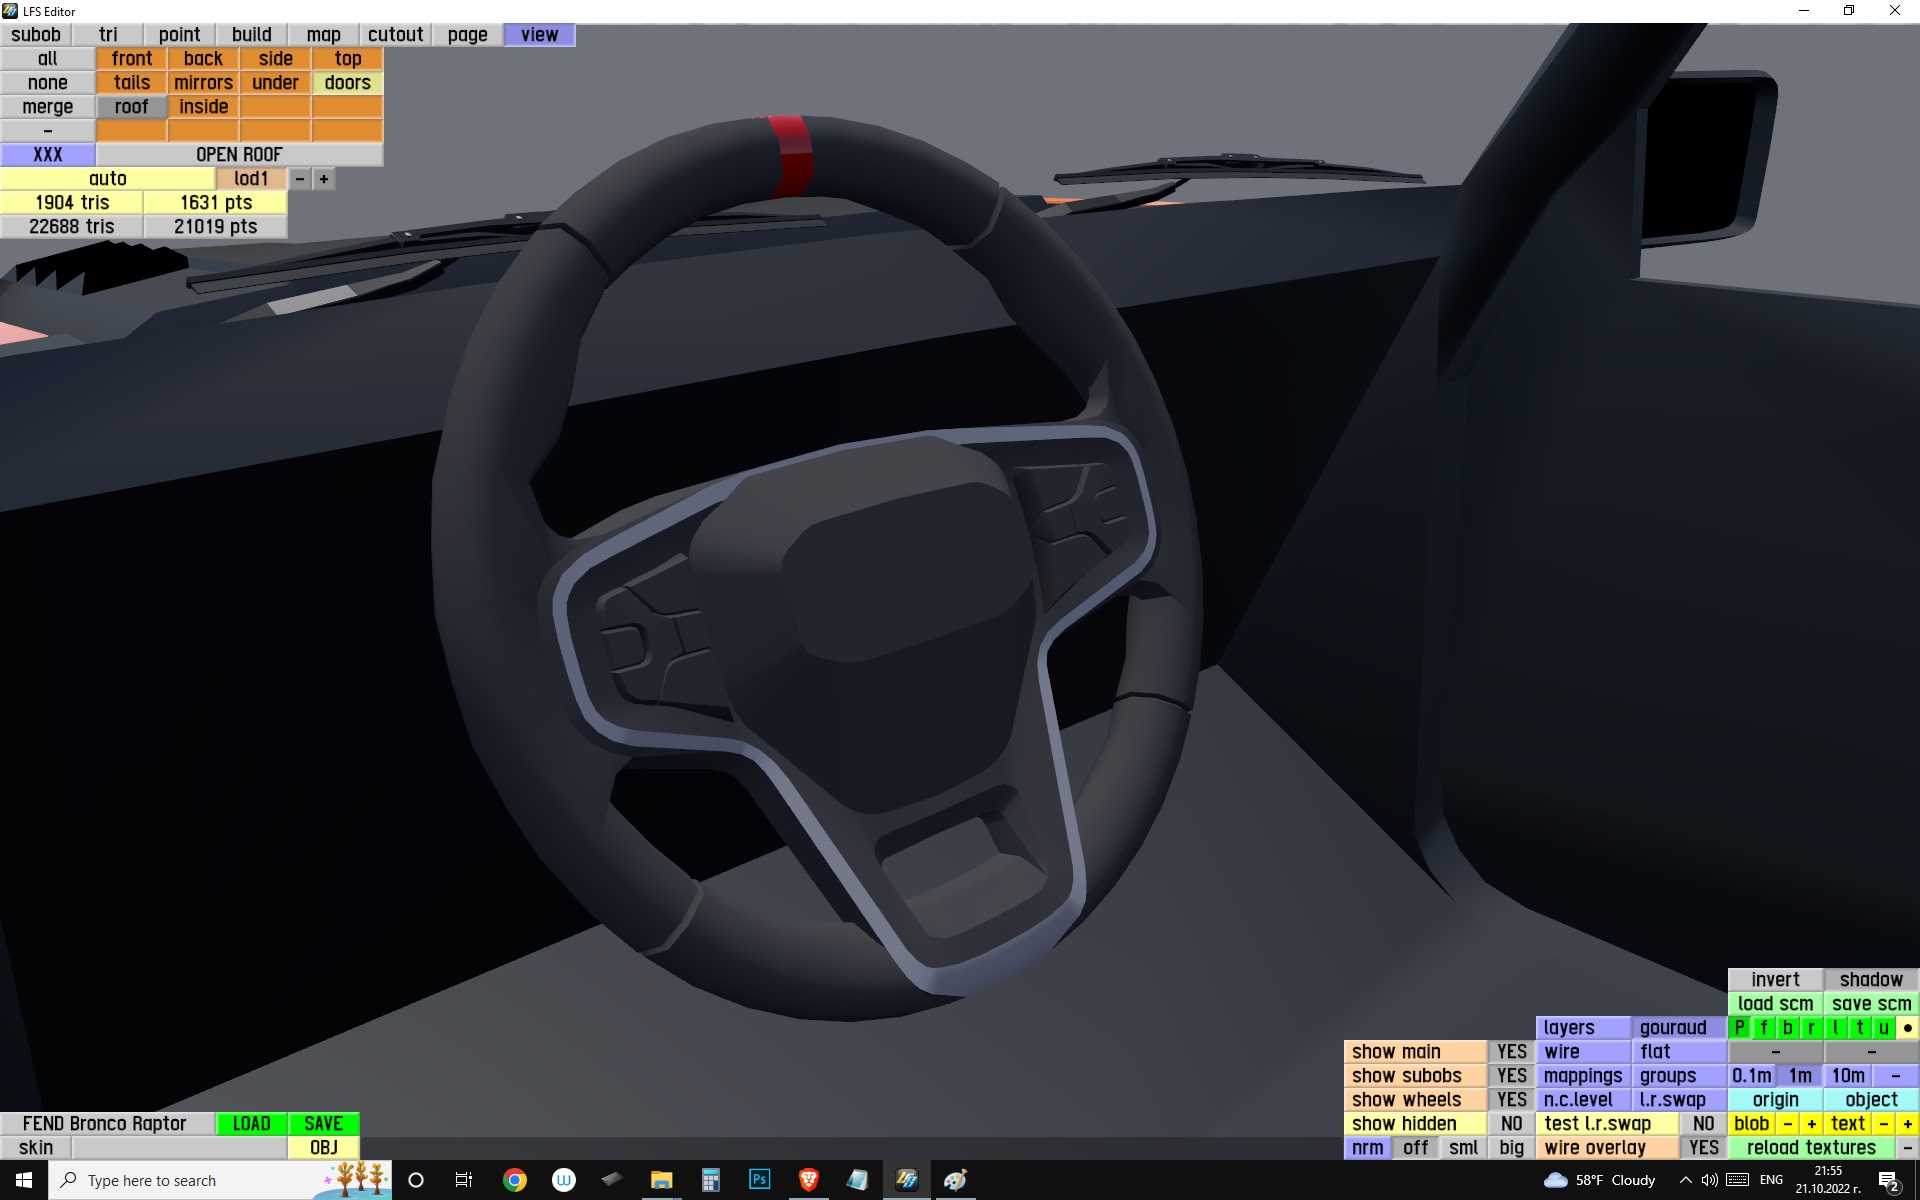Toggle wire overlay YES setting
The width and height of the screenshot is (1920, 1200).
1703,1148
